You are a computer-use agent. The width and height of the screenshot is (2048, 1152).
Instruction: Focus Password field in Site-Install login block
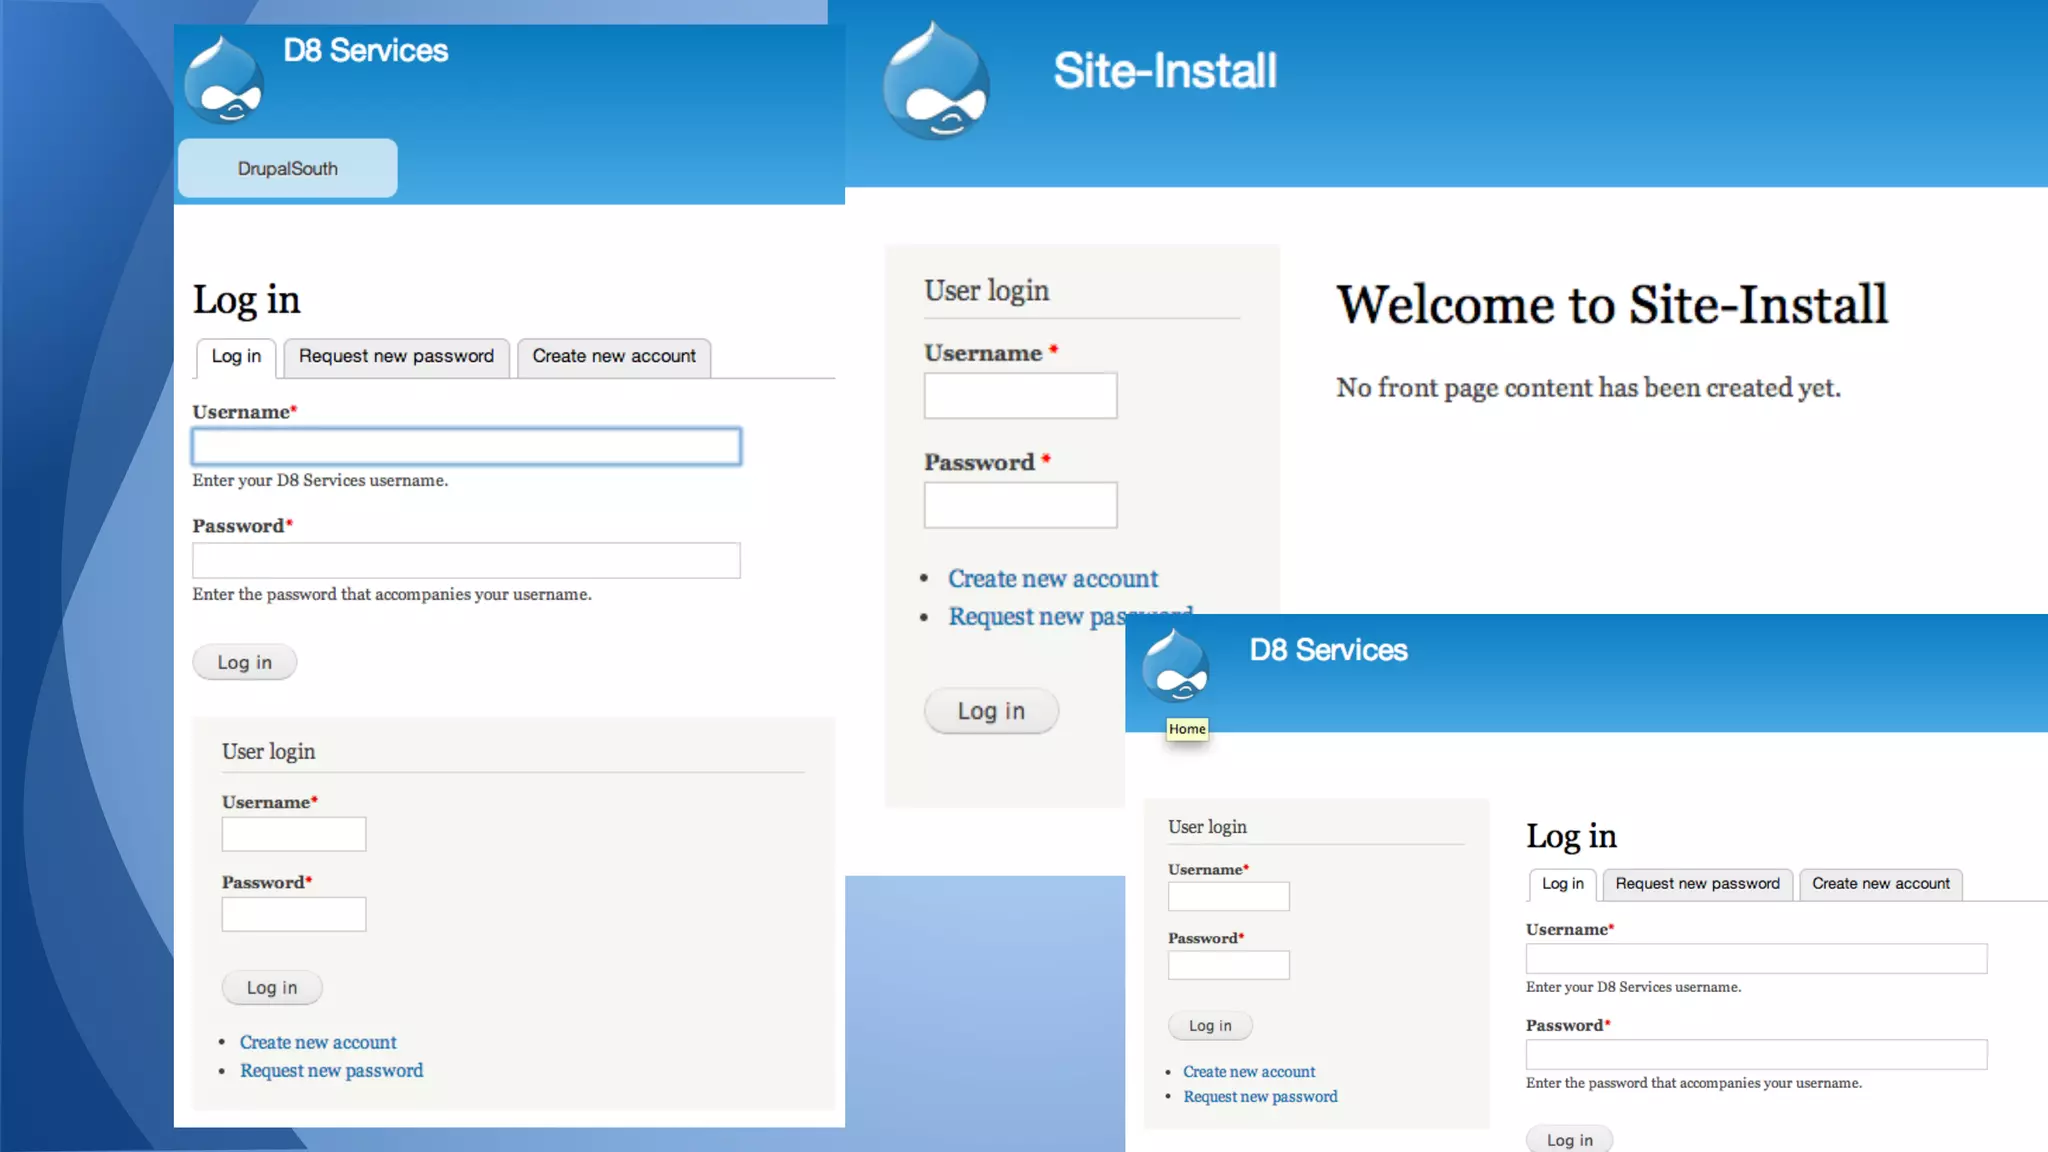coord(1021,505)
